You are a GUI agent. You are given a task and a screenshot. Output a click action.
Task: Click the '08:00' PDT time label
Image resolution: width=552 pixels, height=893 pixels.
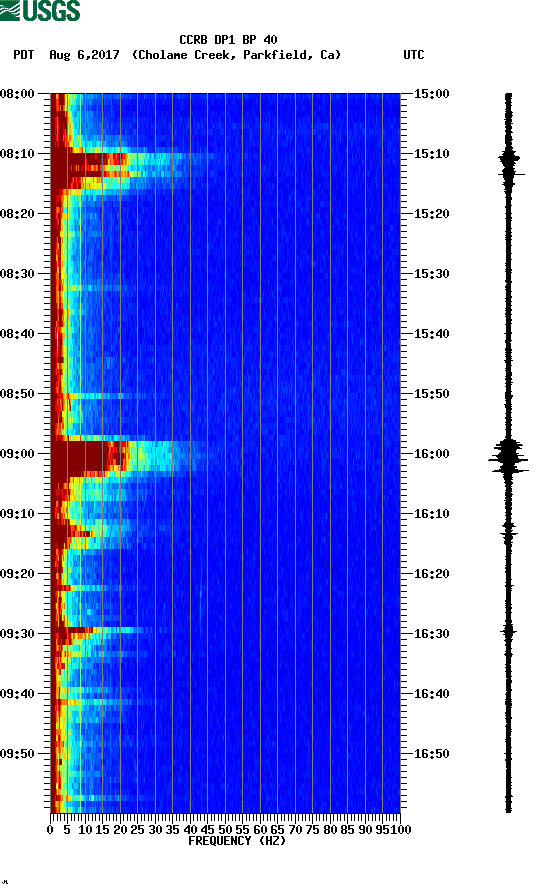(x=17, y=93)
